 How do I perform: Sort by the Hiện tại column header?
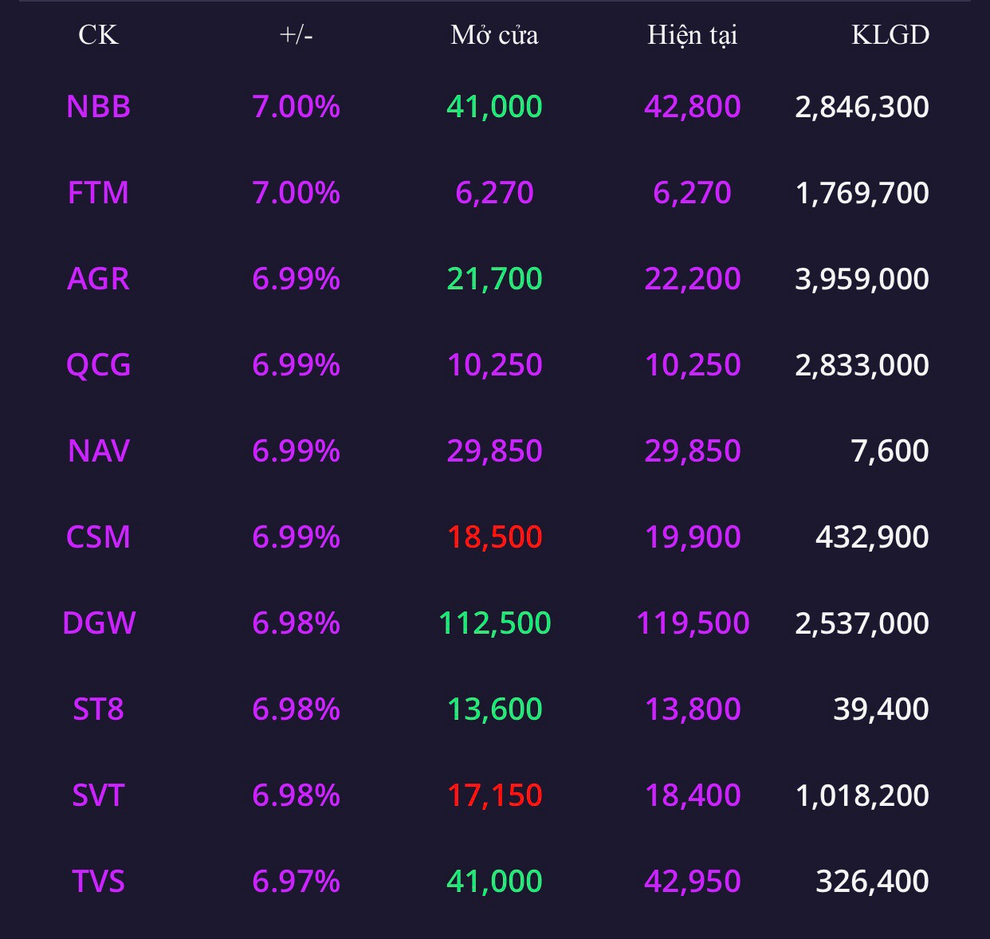[693, 35]
